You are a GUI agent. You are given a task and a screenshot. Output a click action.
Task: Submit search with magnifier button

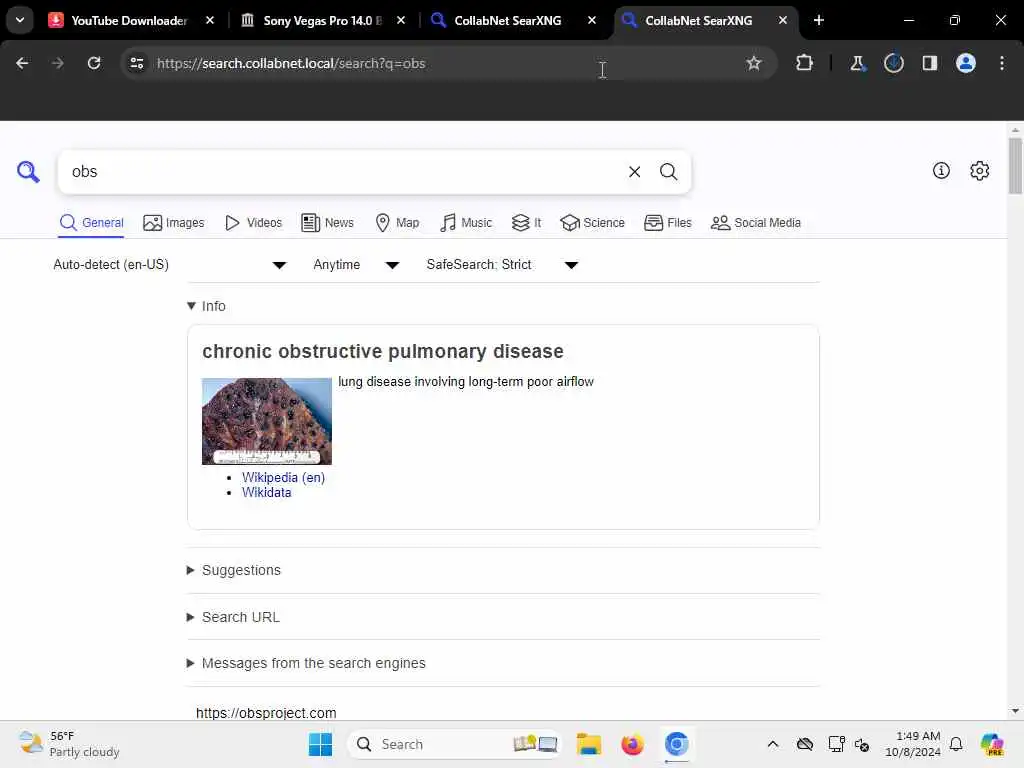(x=668, y=172)
